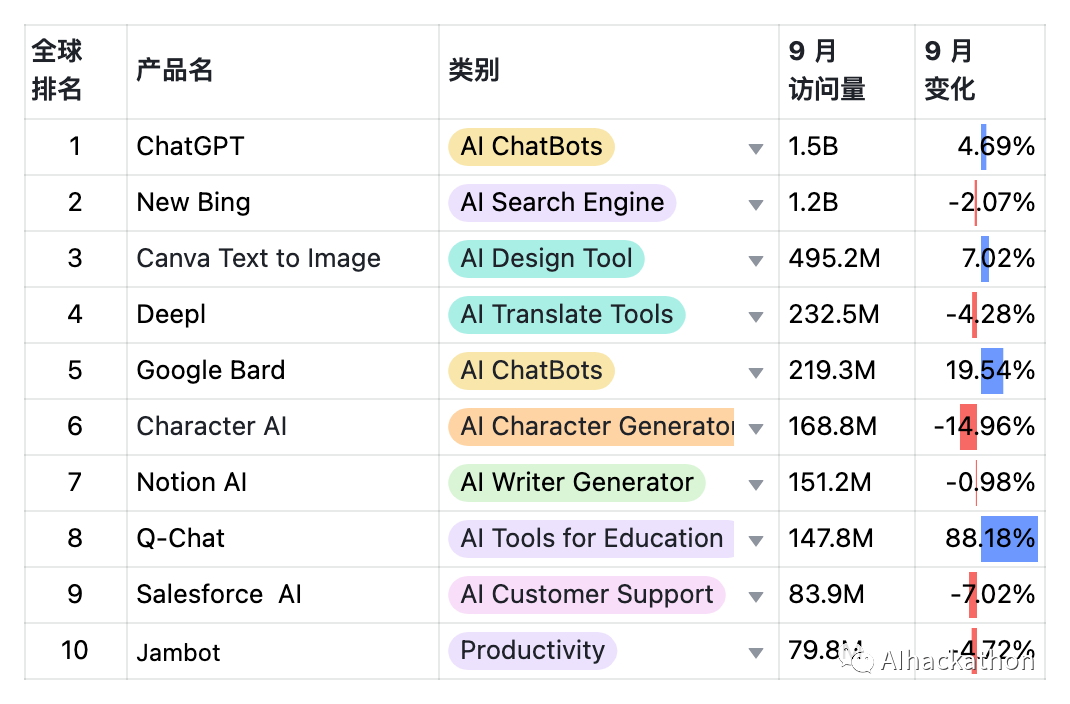Click the AI Character Generator tag
Image resolution: width=1070 pixels, height=704 pixels.
pyautogui.click(x=591, y=427)
